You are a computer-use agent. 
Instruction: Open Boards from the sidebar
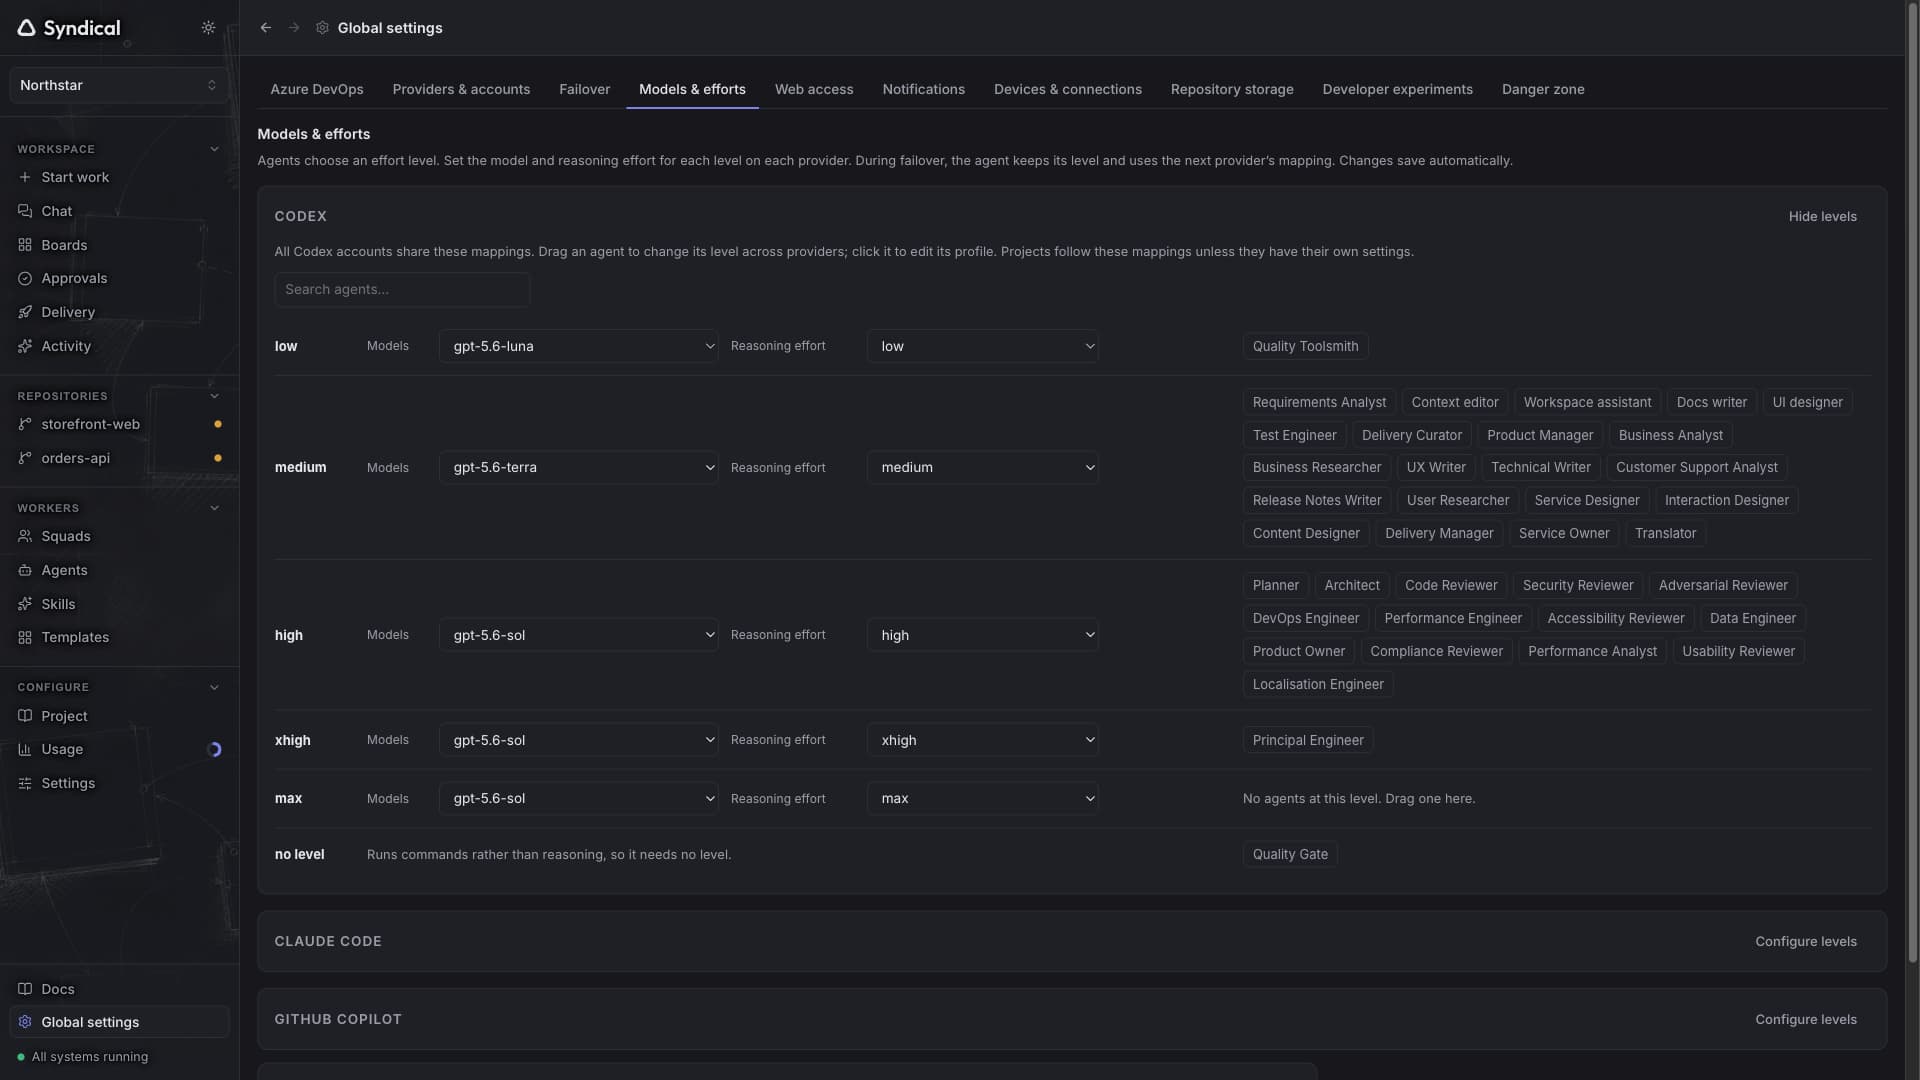(119, 245)
